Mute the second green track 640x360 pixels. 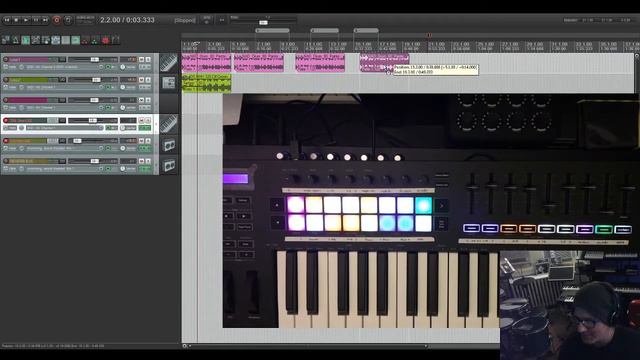[142, 80]
